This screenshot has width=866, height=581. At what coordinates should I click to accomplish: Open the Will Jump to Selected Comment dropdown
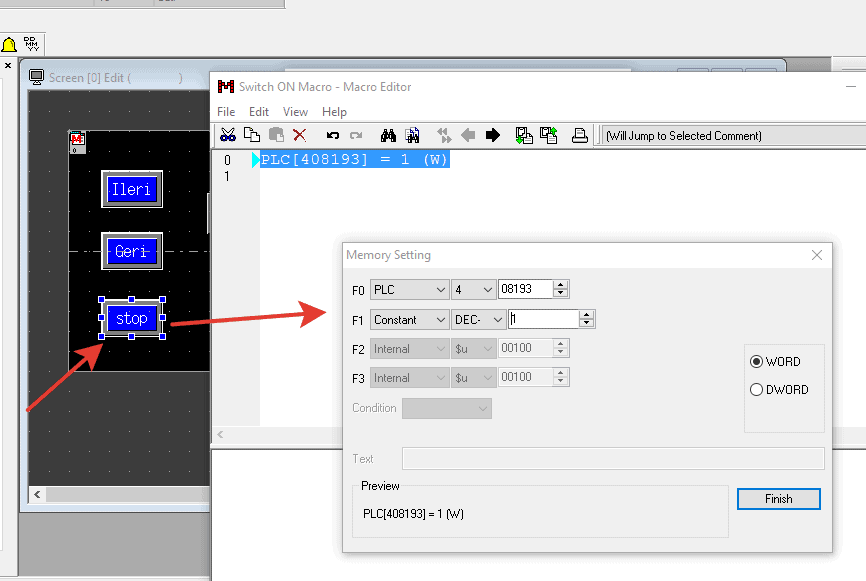click(732, 136)
